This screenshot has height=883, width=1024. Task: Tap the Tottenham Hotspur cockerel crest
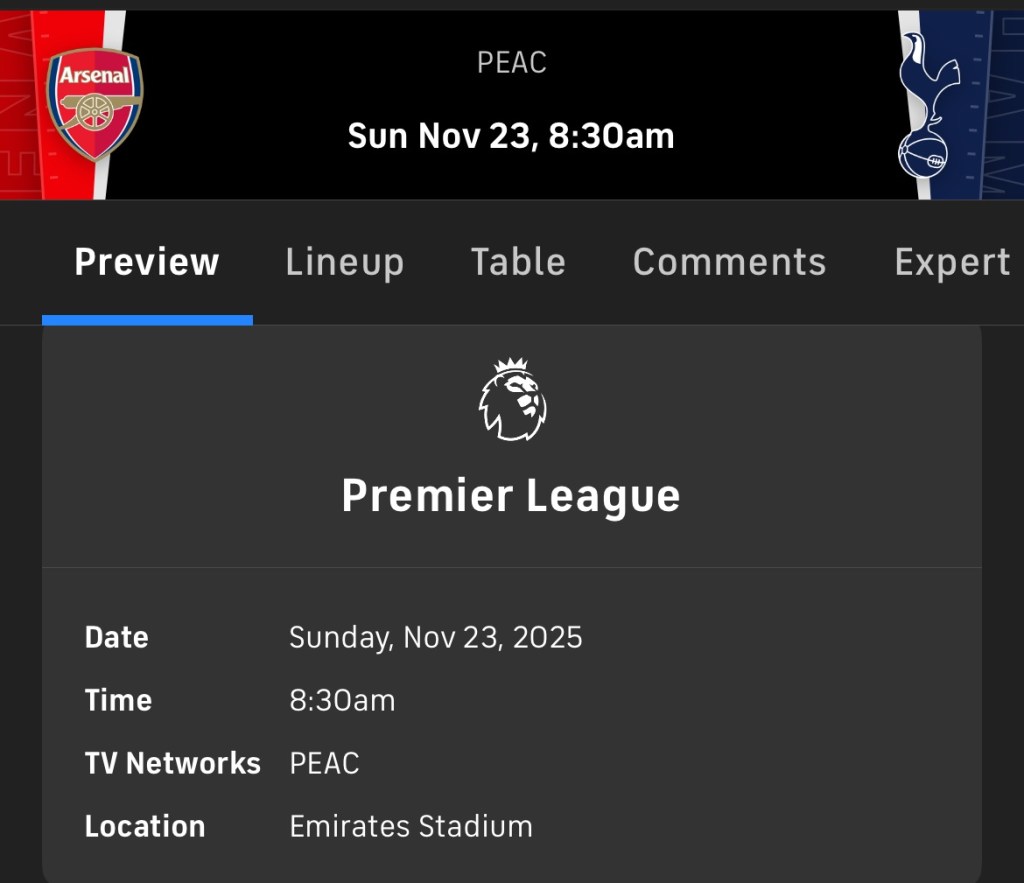[925, 105]
